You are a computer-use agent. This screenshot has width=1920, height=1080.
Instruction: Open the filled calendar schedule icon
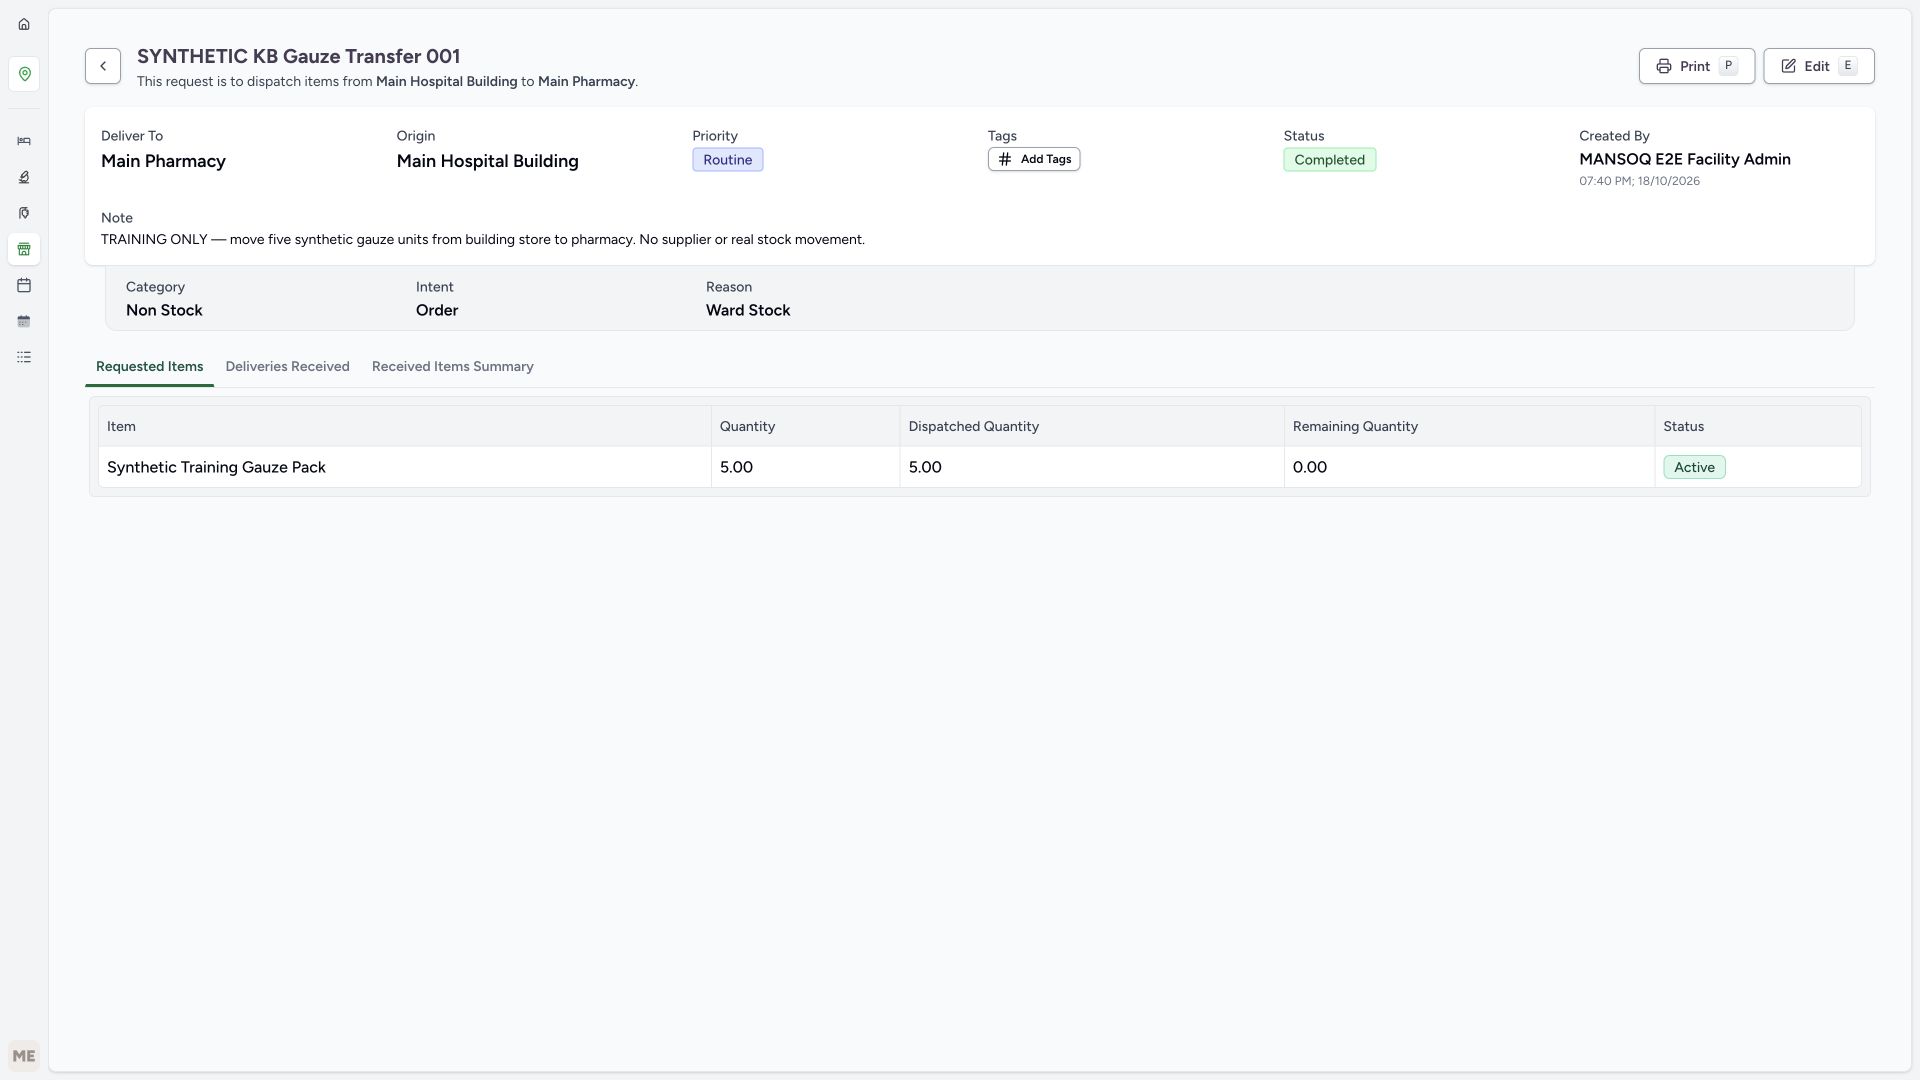pos(24,321)
